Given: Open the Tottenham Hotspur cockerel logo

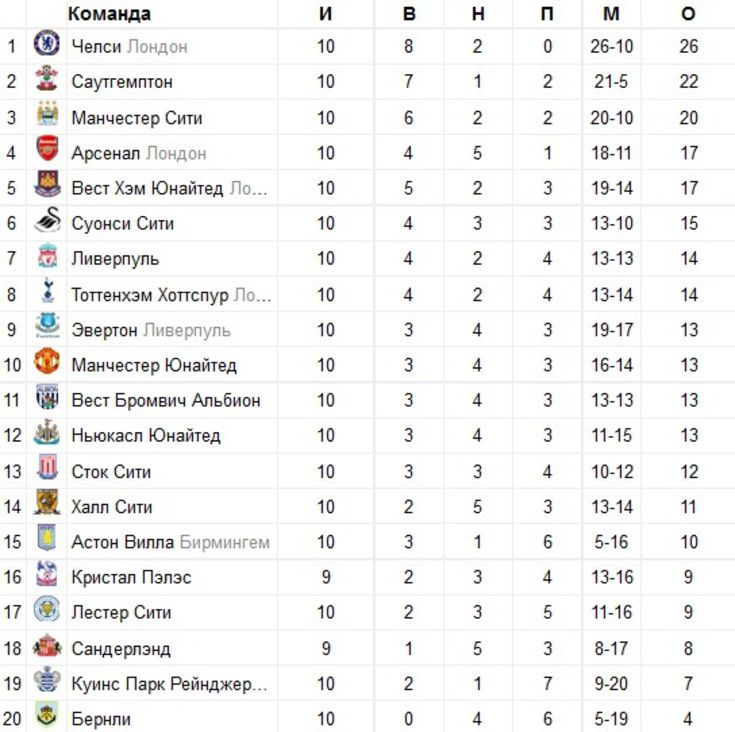Looking at the screenshot, I should pyautogui.click(x=47, y=290).
